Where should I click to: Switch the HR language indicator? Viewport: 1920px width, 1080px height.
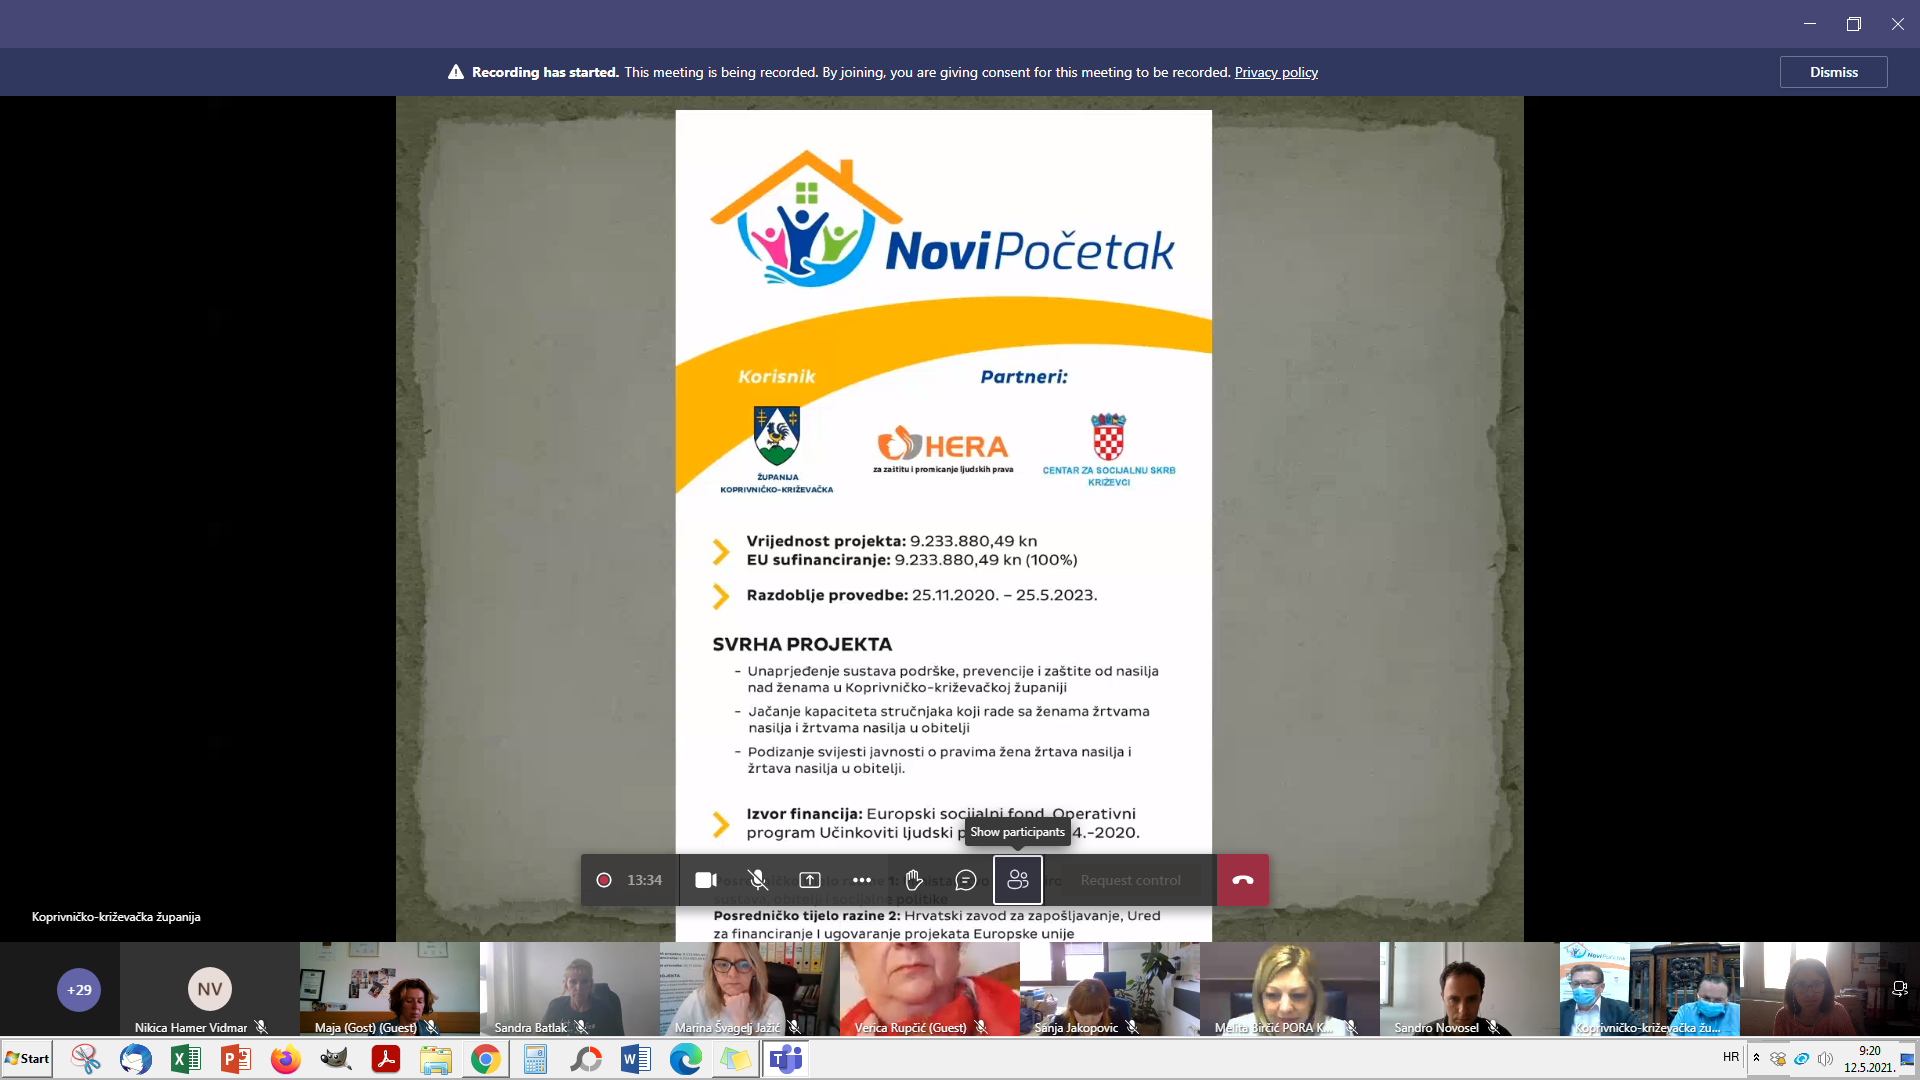1731,1057
